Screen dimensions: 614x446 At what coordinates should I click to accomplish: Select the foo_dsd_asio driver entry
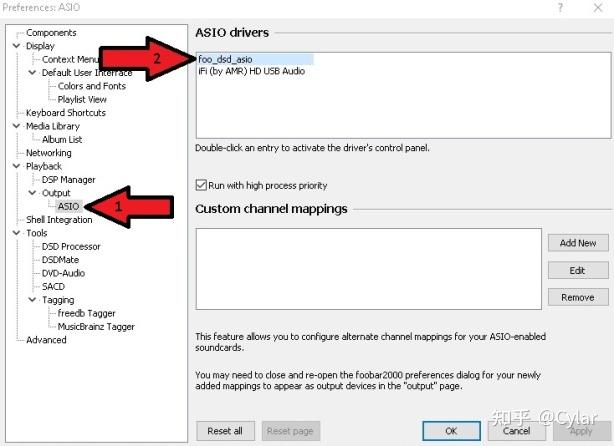[x=225, y=59]
